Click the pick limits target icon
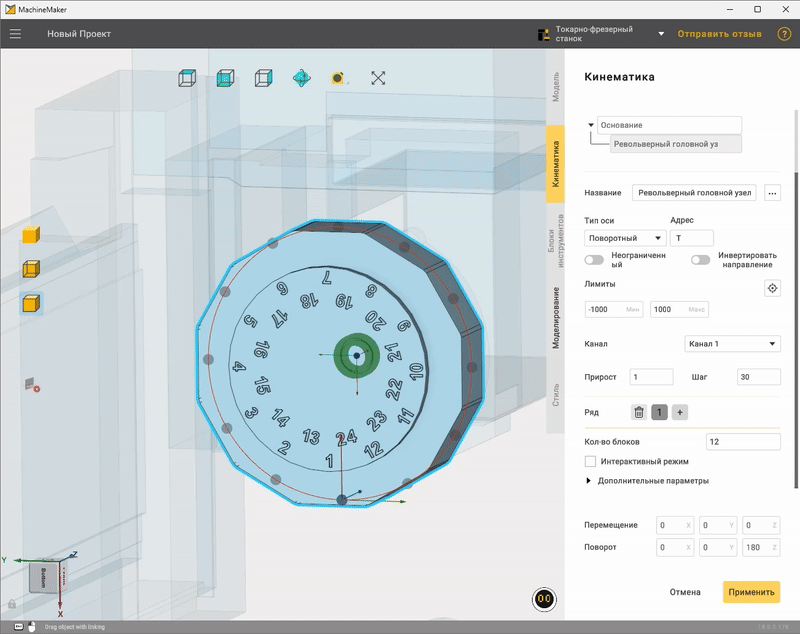Screen dimensions: 800x634 pyautogui.click(x=772, y=288)
